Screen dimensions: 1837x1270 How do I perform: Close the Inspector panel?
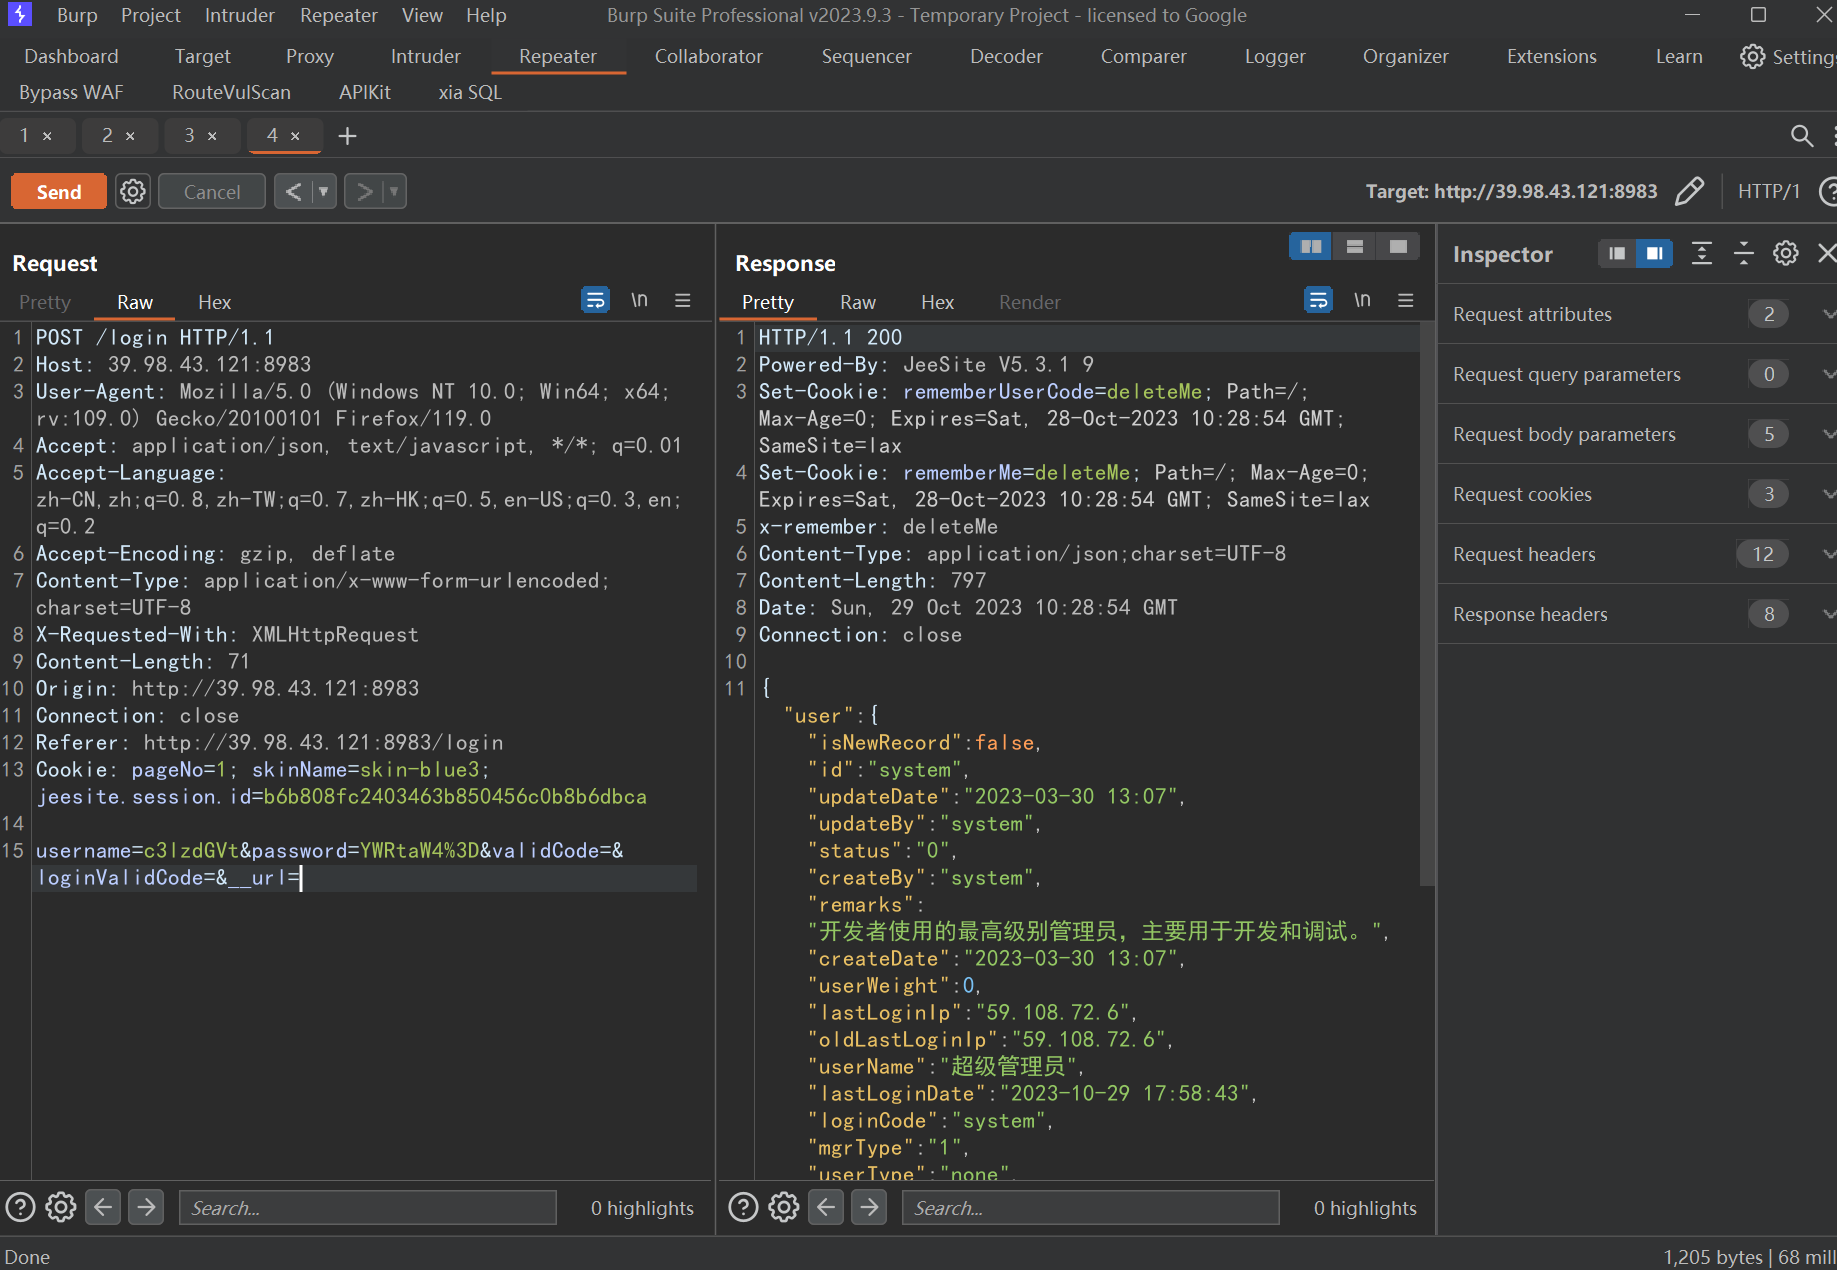point(1826,253)
